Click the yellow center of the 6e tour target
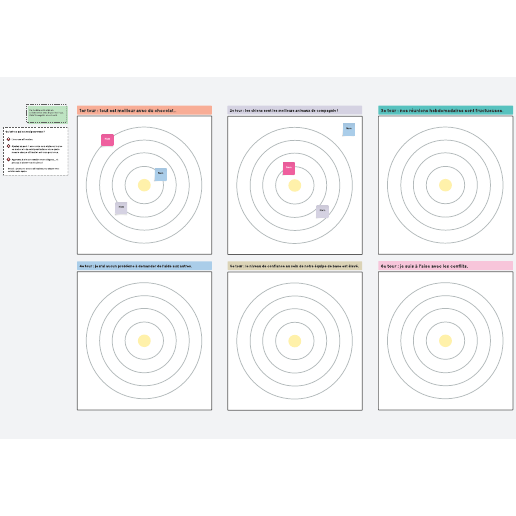 point(445,341)
